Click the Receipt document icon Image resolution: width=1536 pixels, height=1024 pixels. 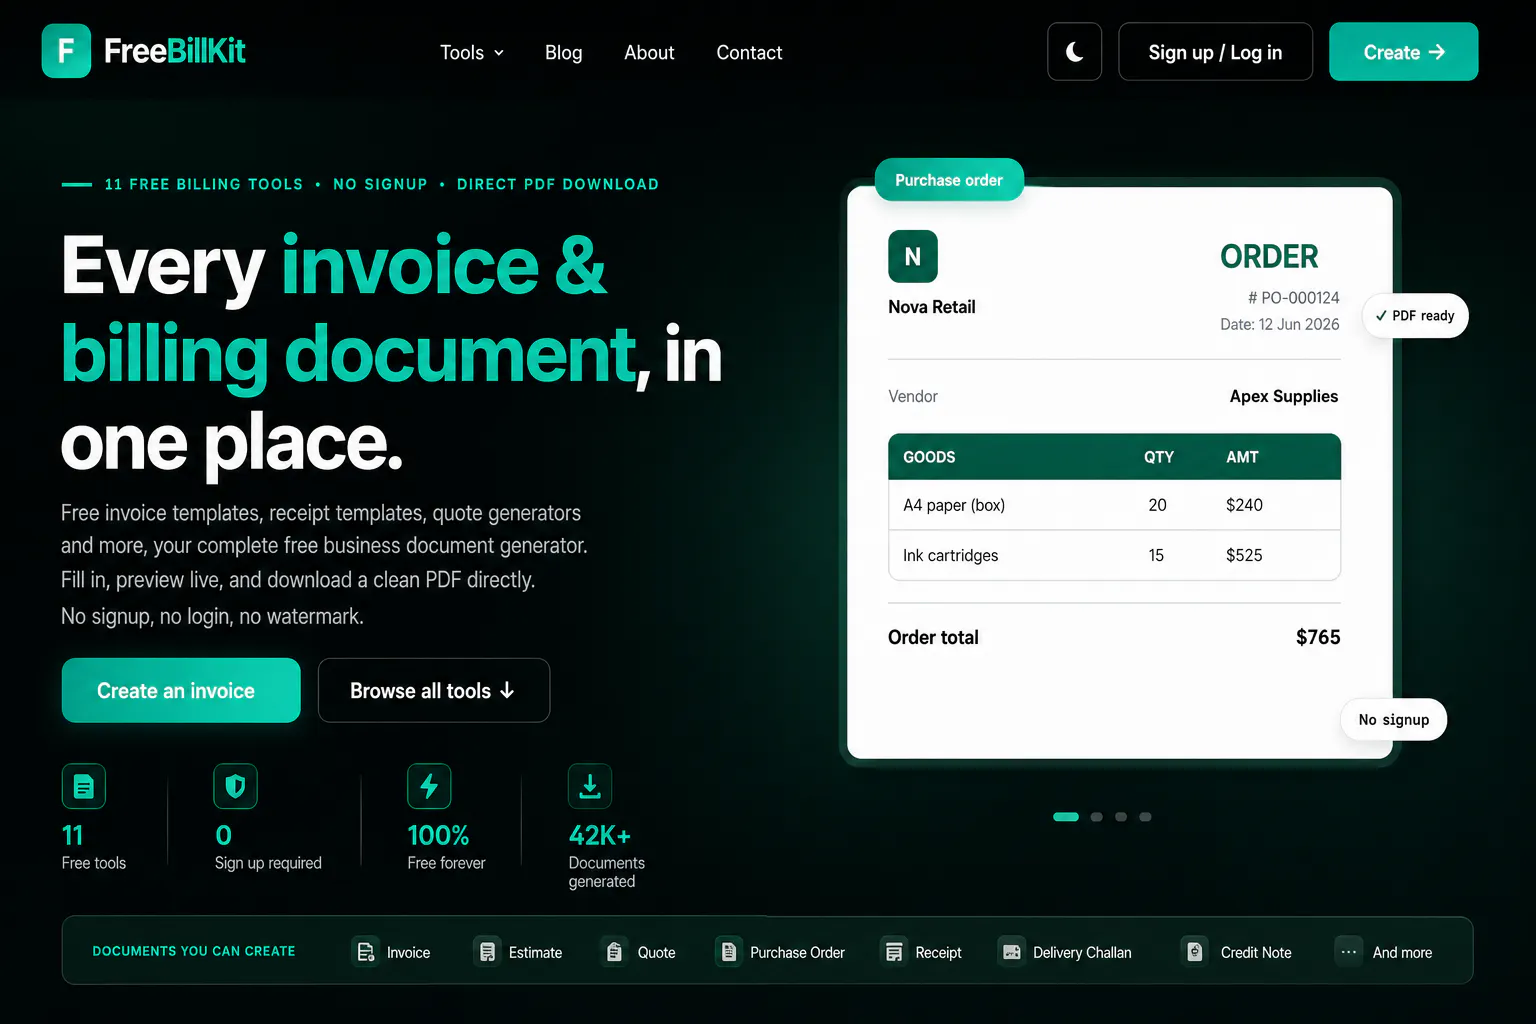point(894,952)
